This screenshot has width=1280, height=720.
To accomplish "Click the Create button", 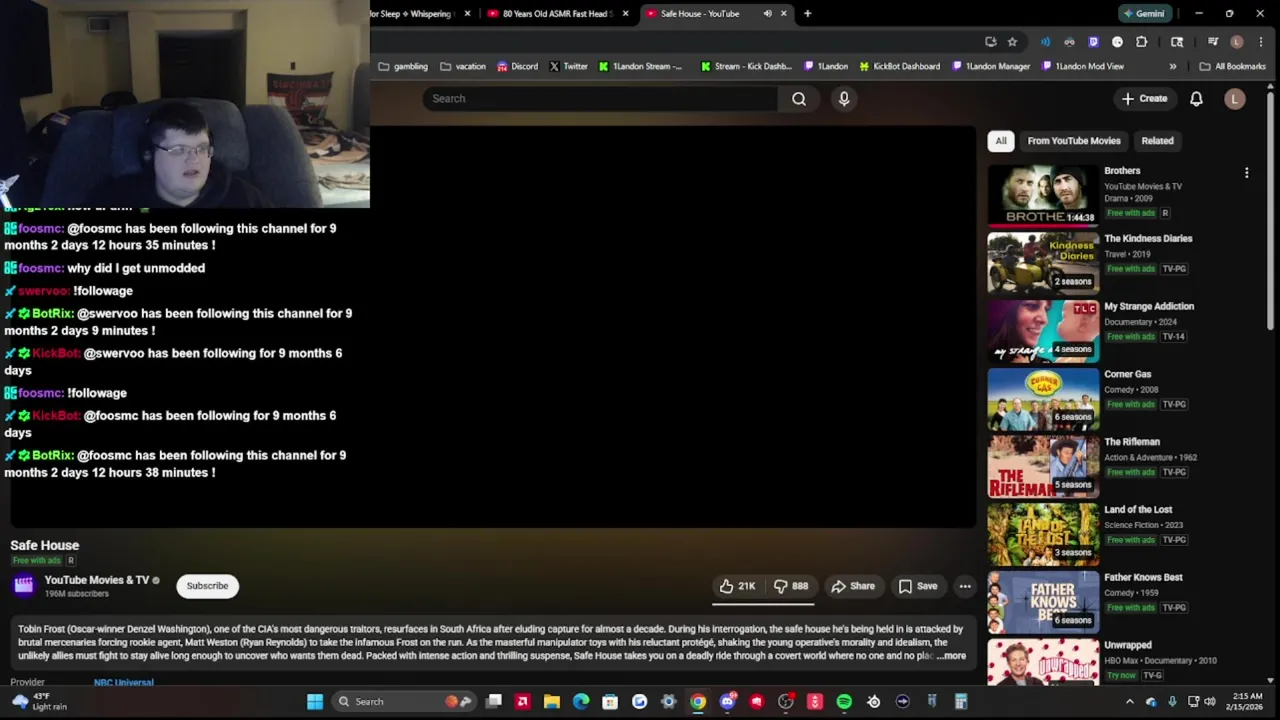I will coord(1144,98).
